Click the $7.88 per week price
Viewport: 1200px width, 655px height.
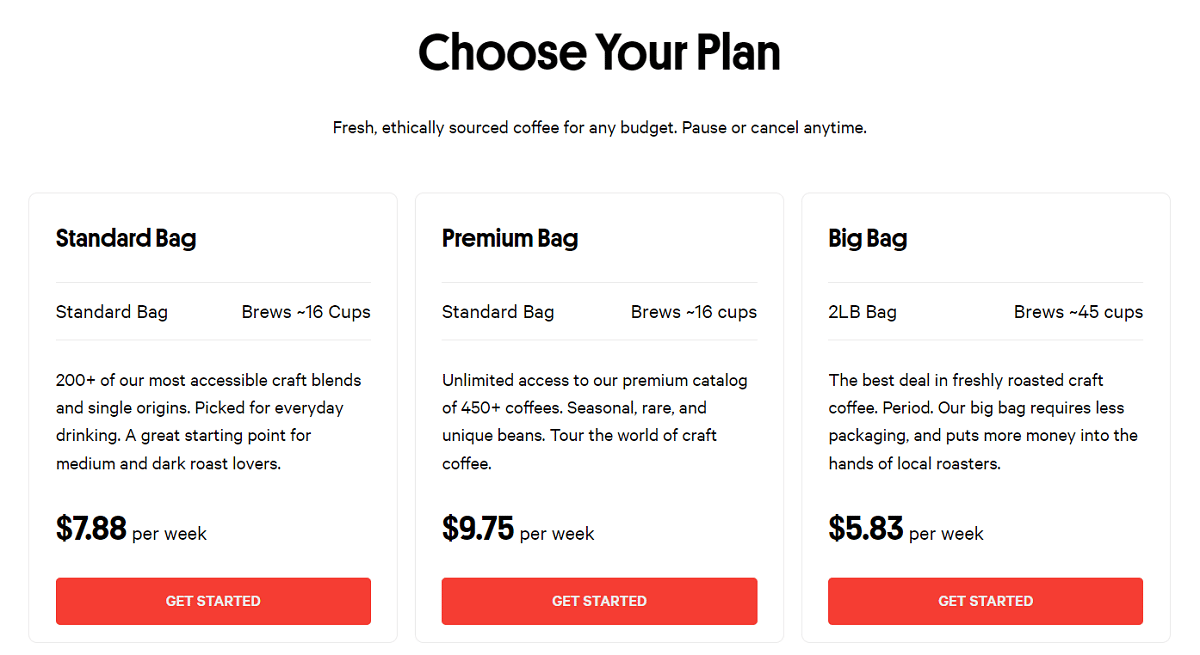click(131, 529)
